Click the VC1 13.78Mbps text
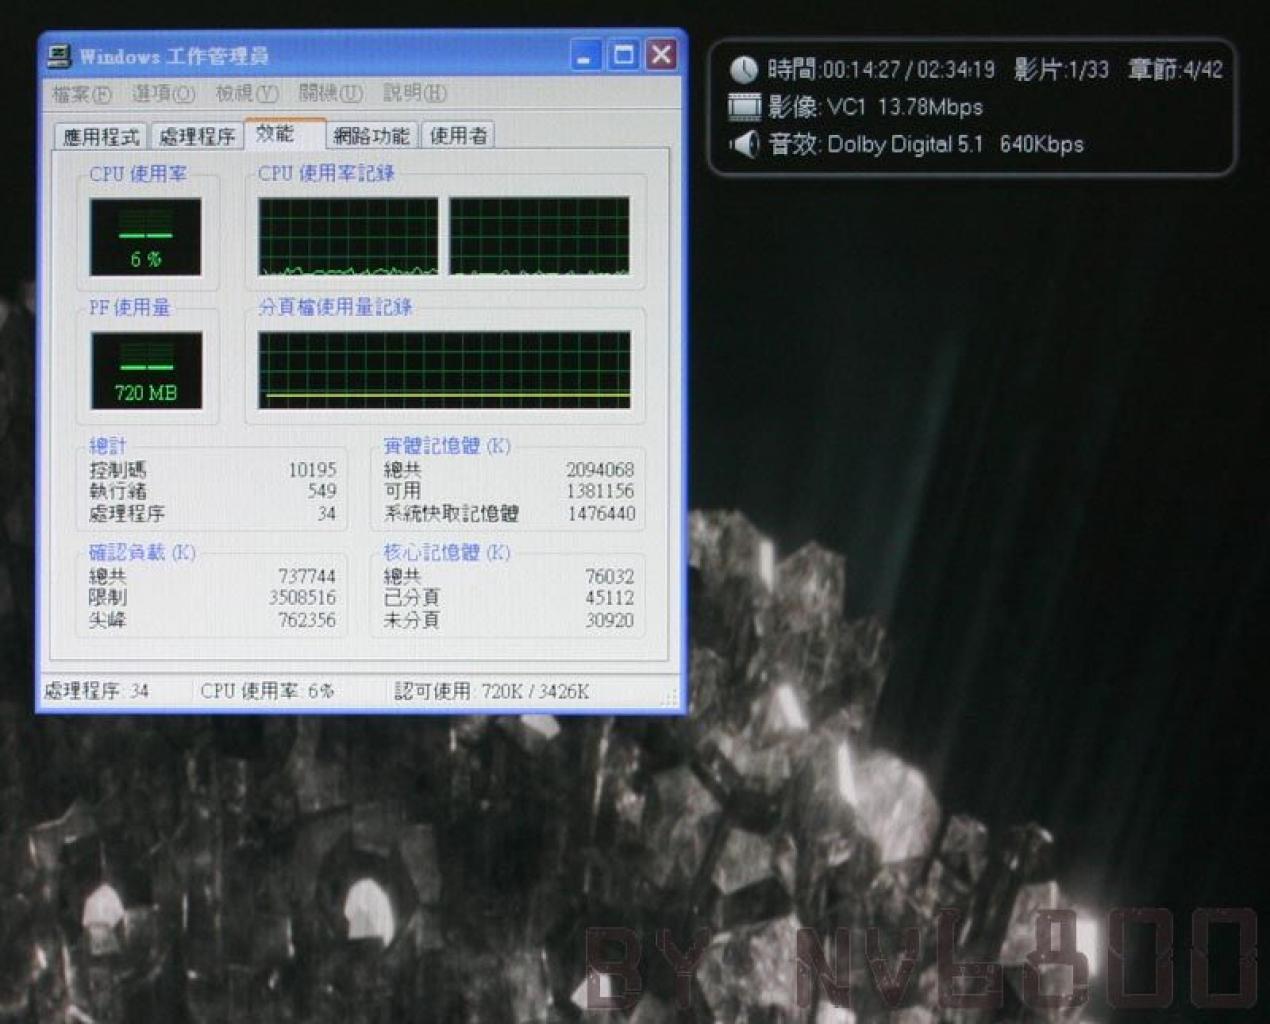Viewport: 1270px width, 1024px height. pos(905,107)
